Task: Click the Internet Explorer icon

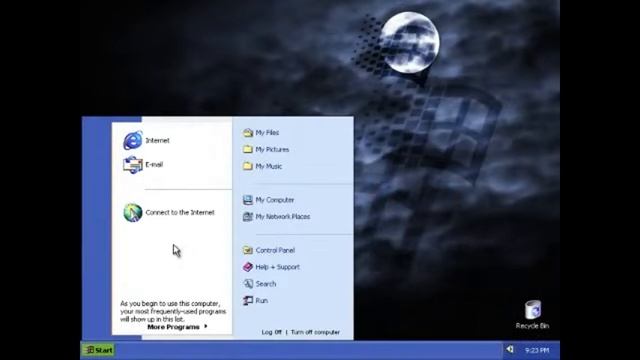Action: (x=133, y=140)
